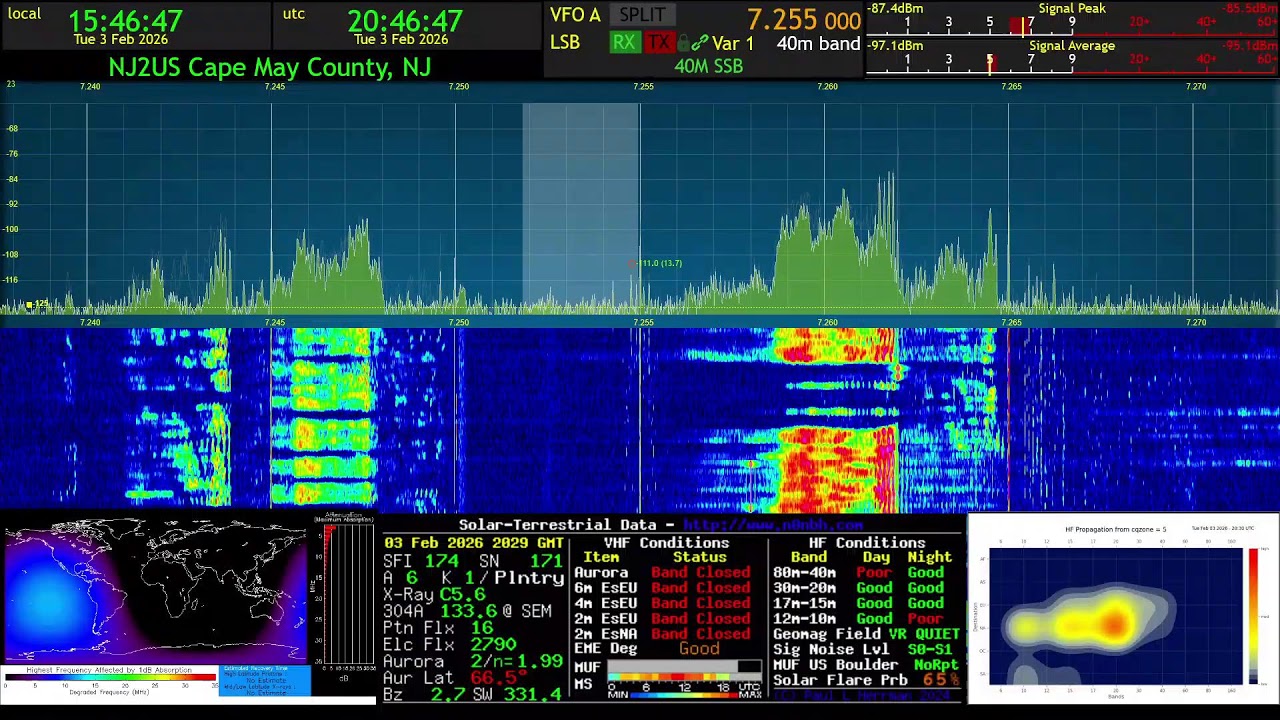Click the SW value 331.4
This screenshot has width=1280, height=720.
coord(532,694)
